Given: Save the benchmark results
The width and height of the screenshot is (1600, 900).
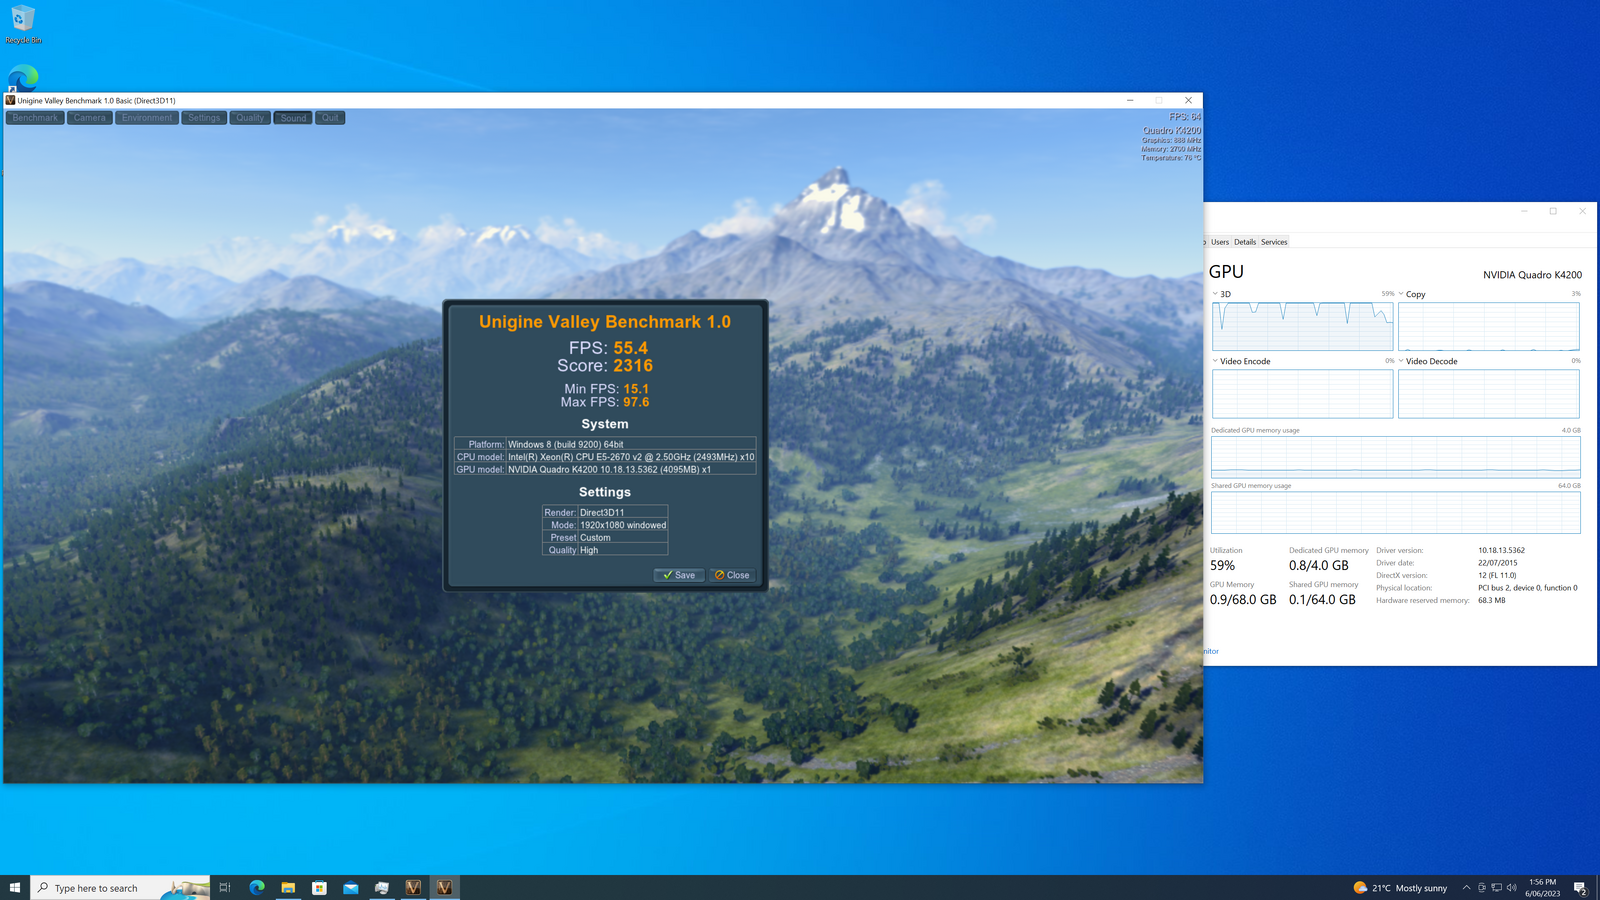Looking at the screenshot, I should click(679, 575).
